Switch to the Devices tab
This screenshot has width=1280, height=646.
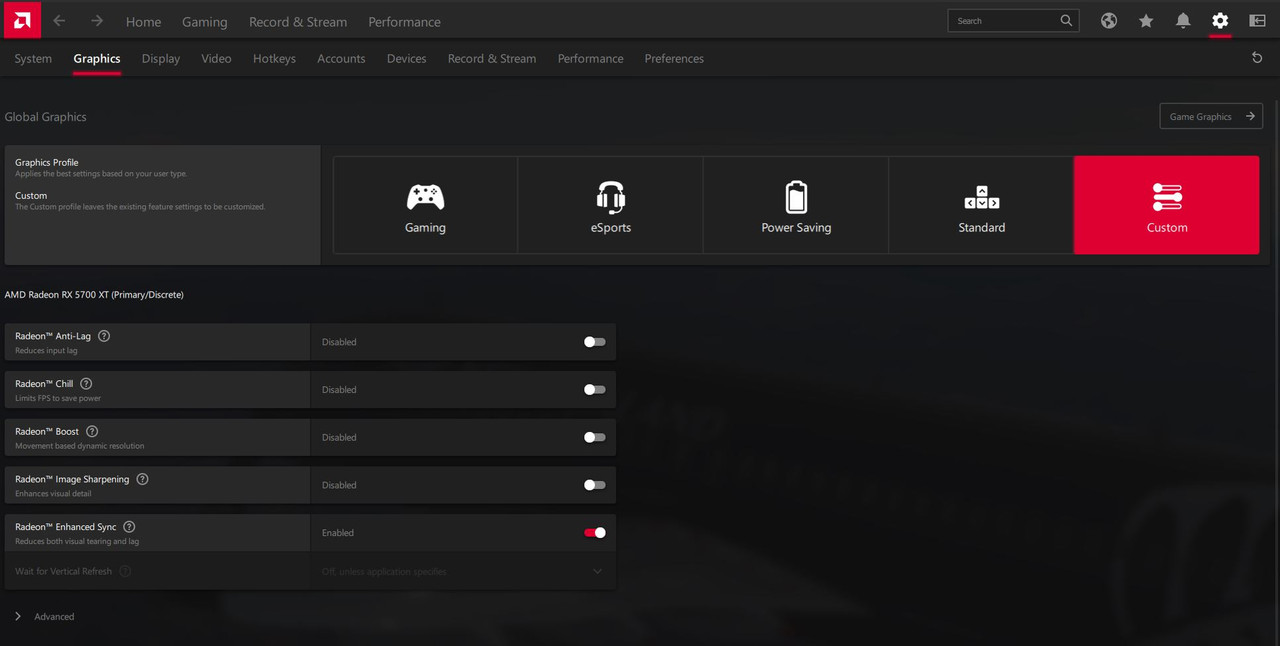coord(406,58)
